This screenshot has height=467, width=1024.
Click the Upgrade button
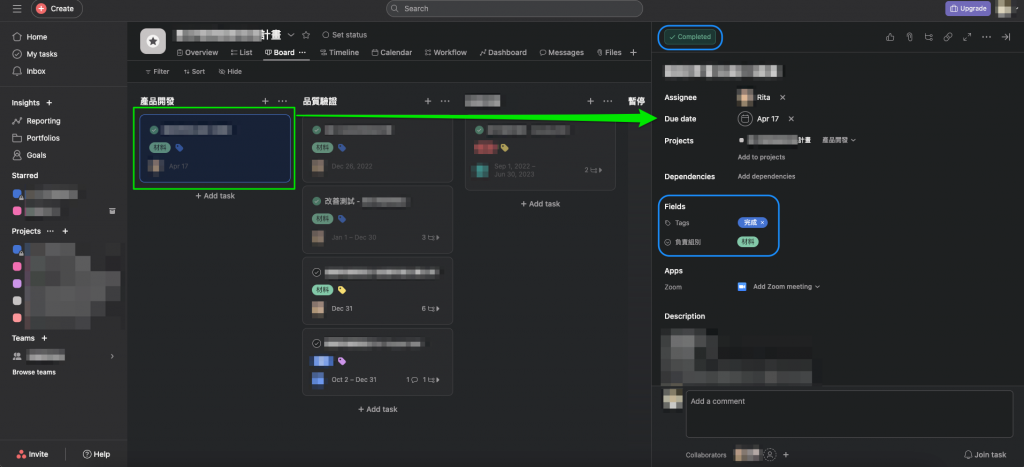point(967,8)
